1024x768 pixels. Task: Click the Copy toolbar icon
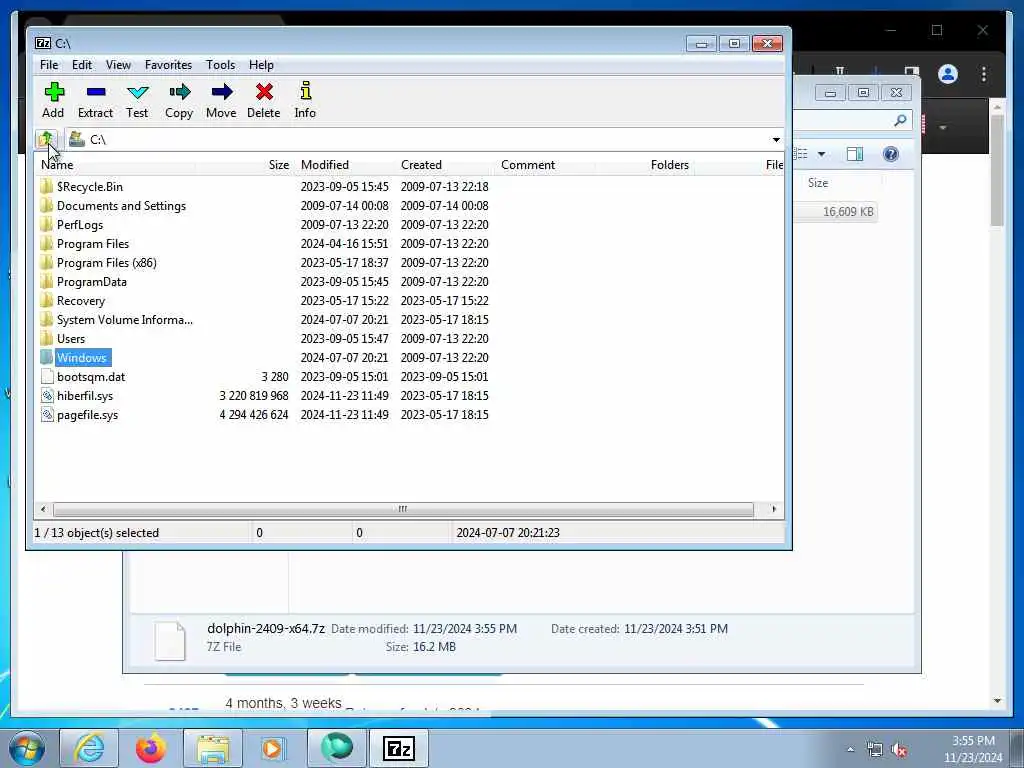click(x=179, y=100)
